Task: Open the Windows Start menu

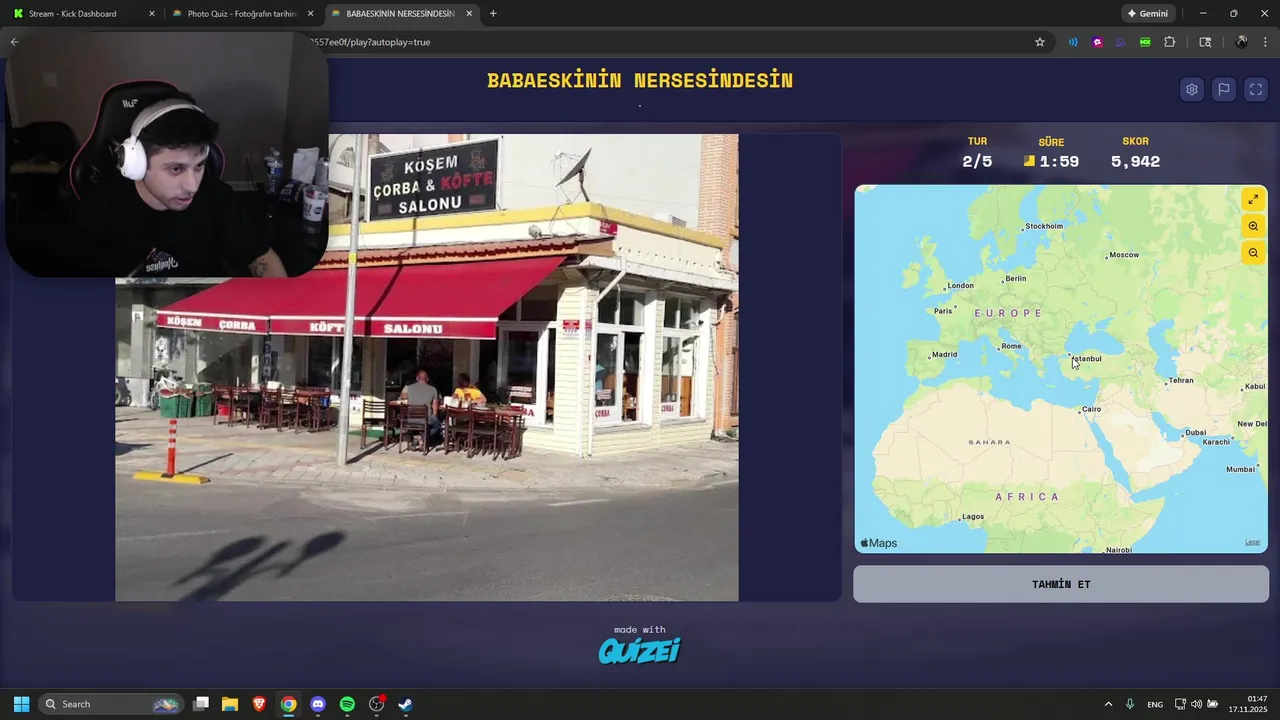Action: tap(21, 704)
